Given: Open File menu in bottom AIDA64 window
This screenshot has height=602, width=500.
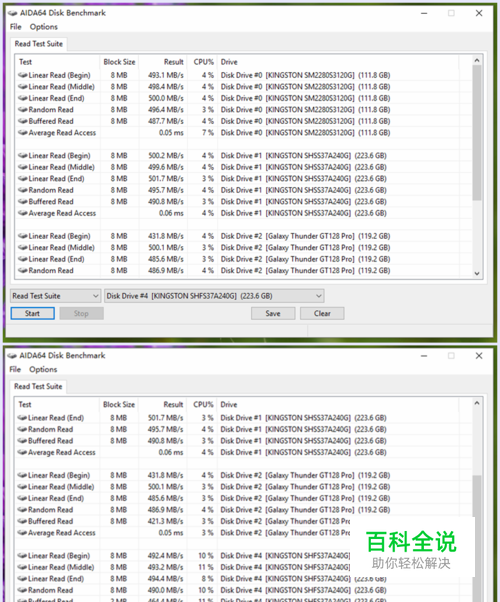Looking at the screenshot, I should point(15,369).
